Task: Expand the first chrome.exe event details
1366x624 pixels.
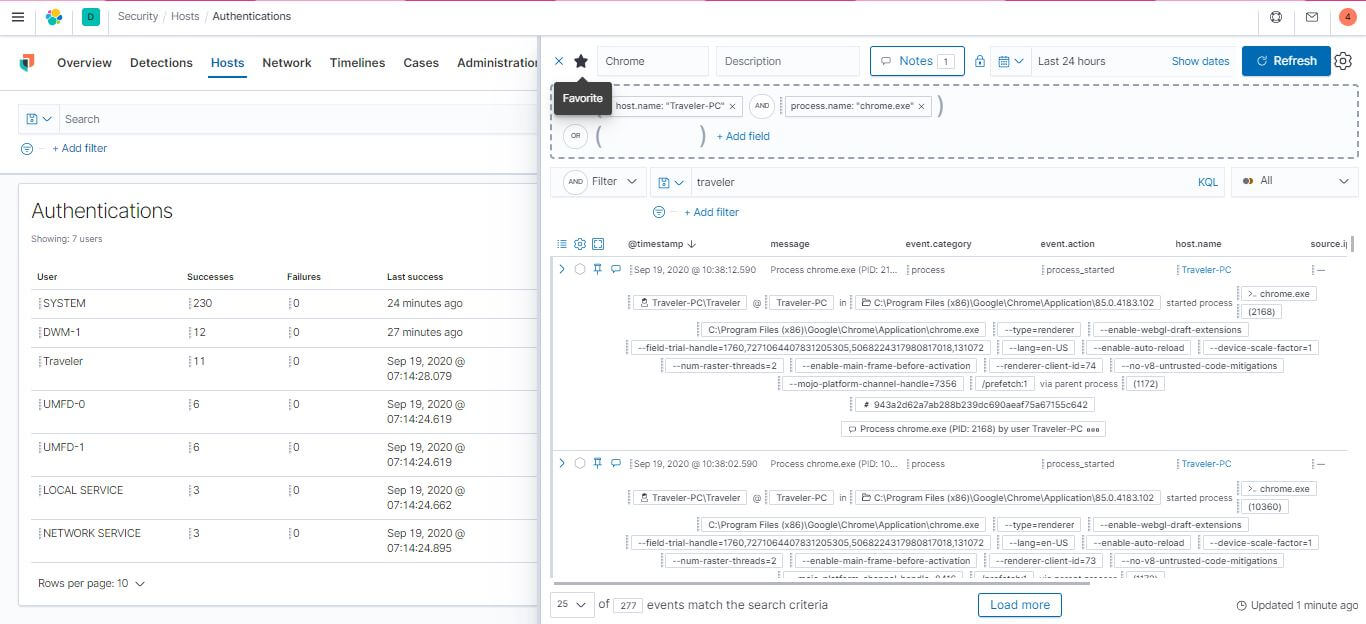Action: tap(561, 269)
